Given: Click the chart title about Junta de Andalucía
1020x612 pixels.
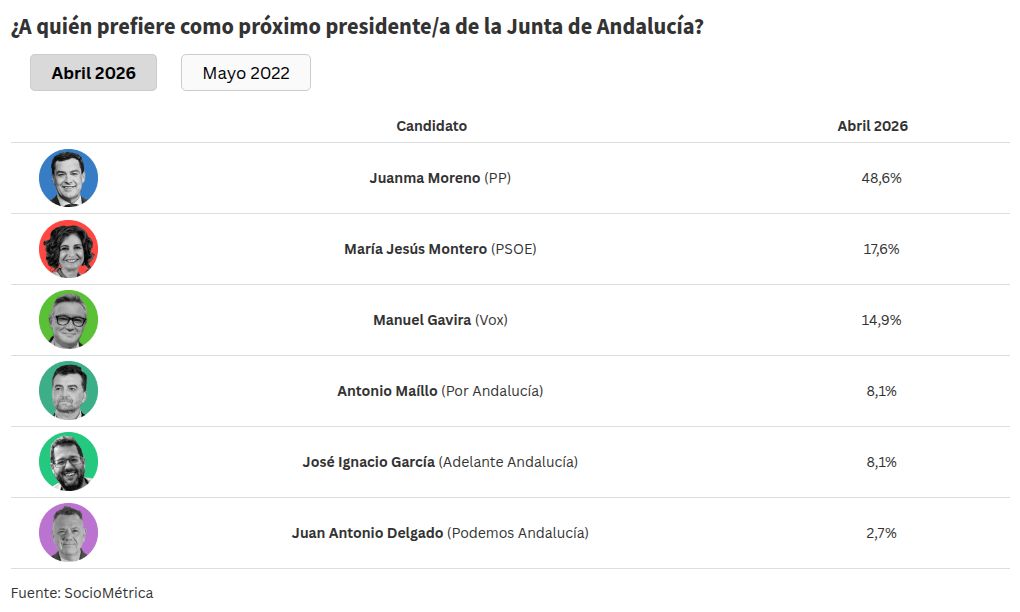Looking at the screenshot, I should [357, 27].
